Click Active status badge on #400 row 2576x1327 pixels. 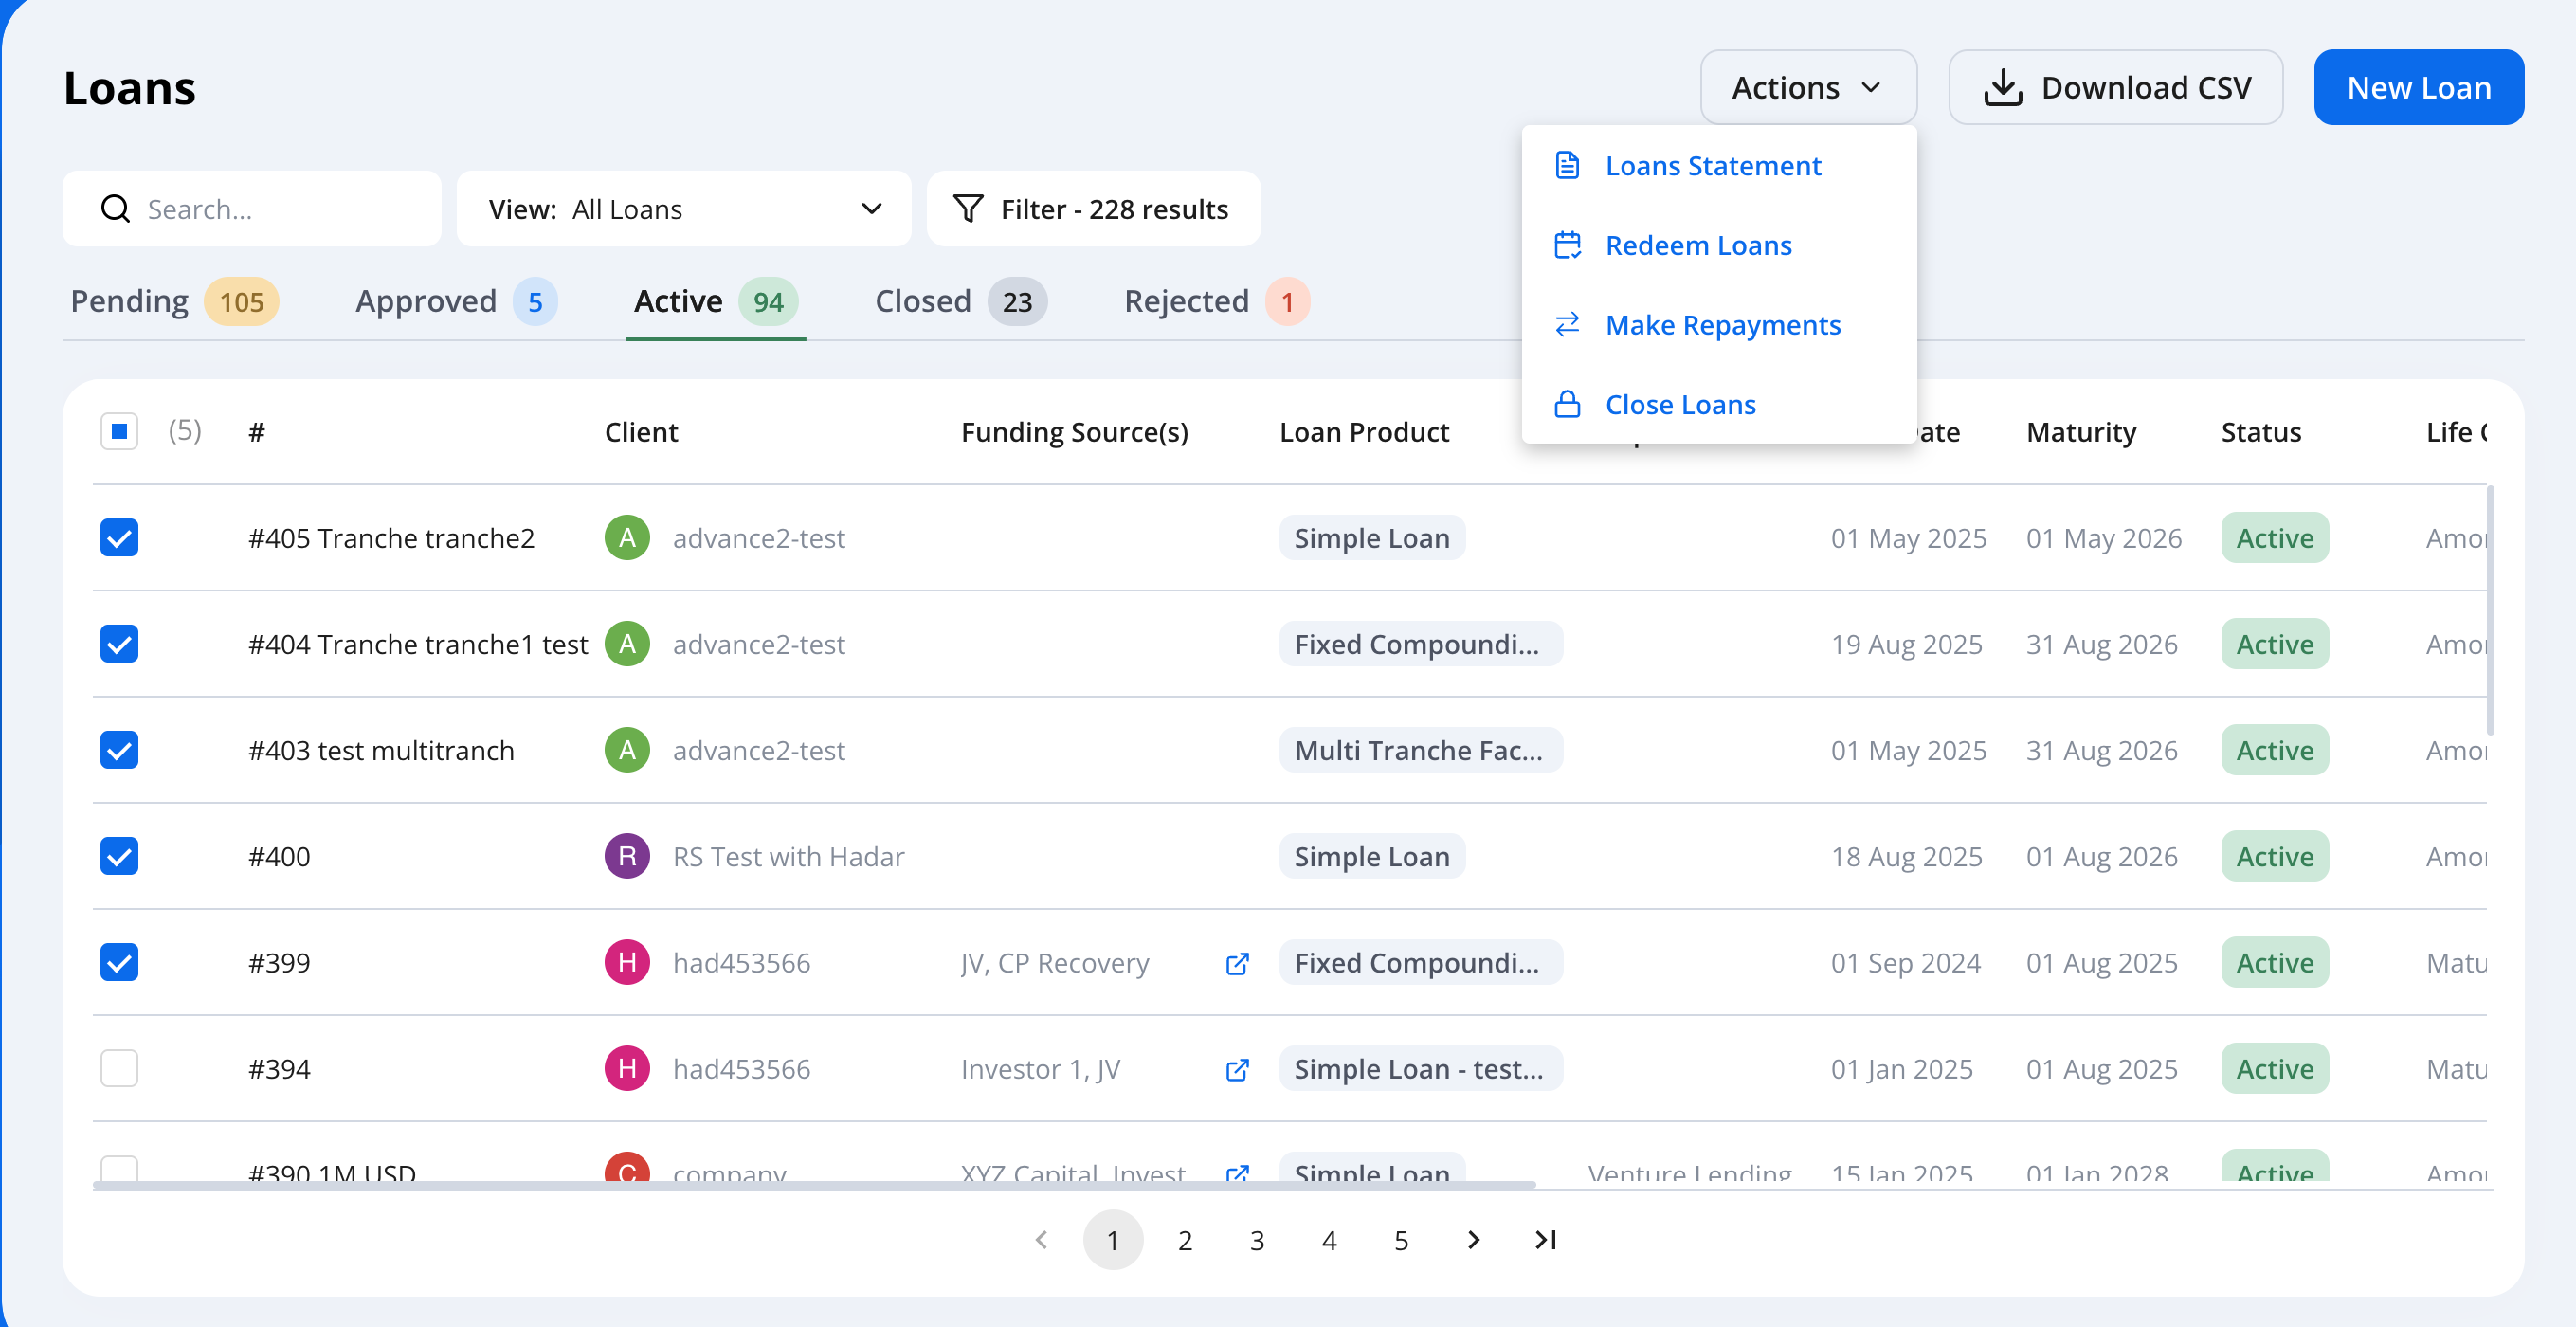2275,856
